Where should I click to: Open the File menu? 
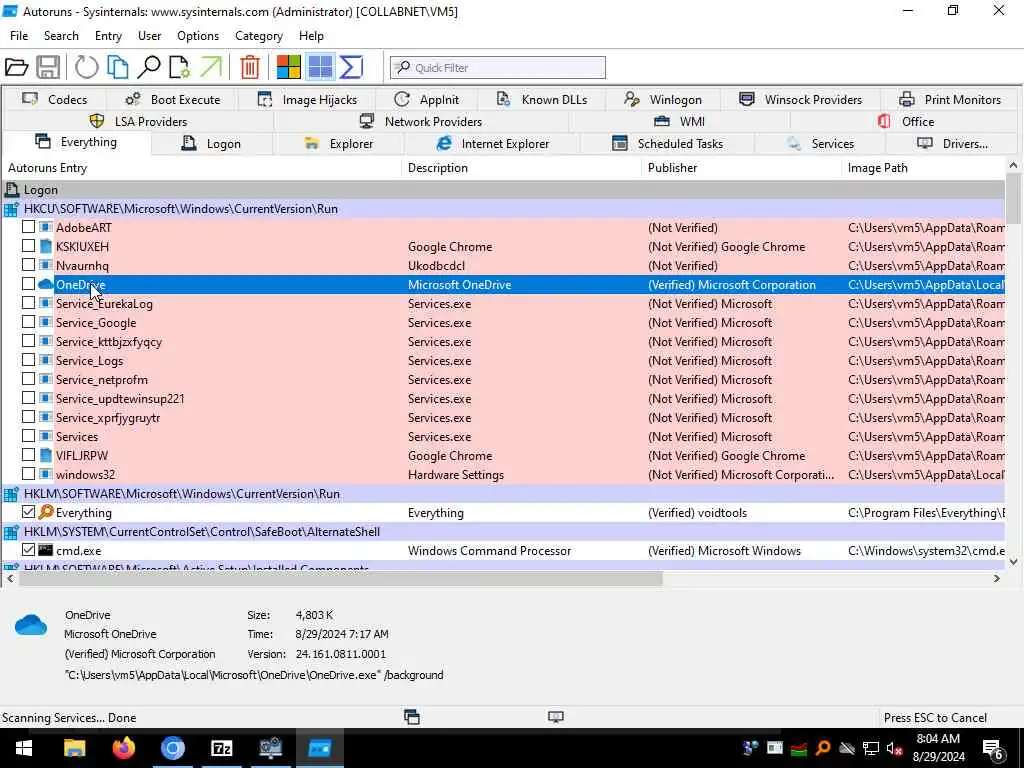19,36
